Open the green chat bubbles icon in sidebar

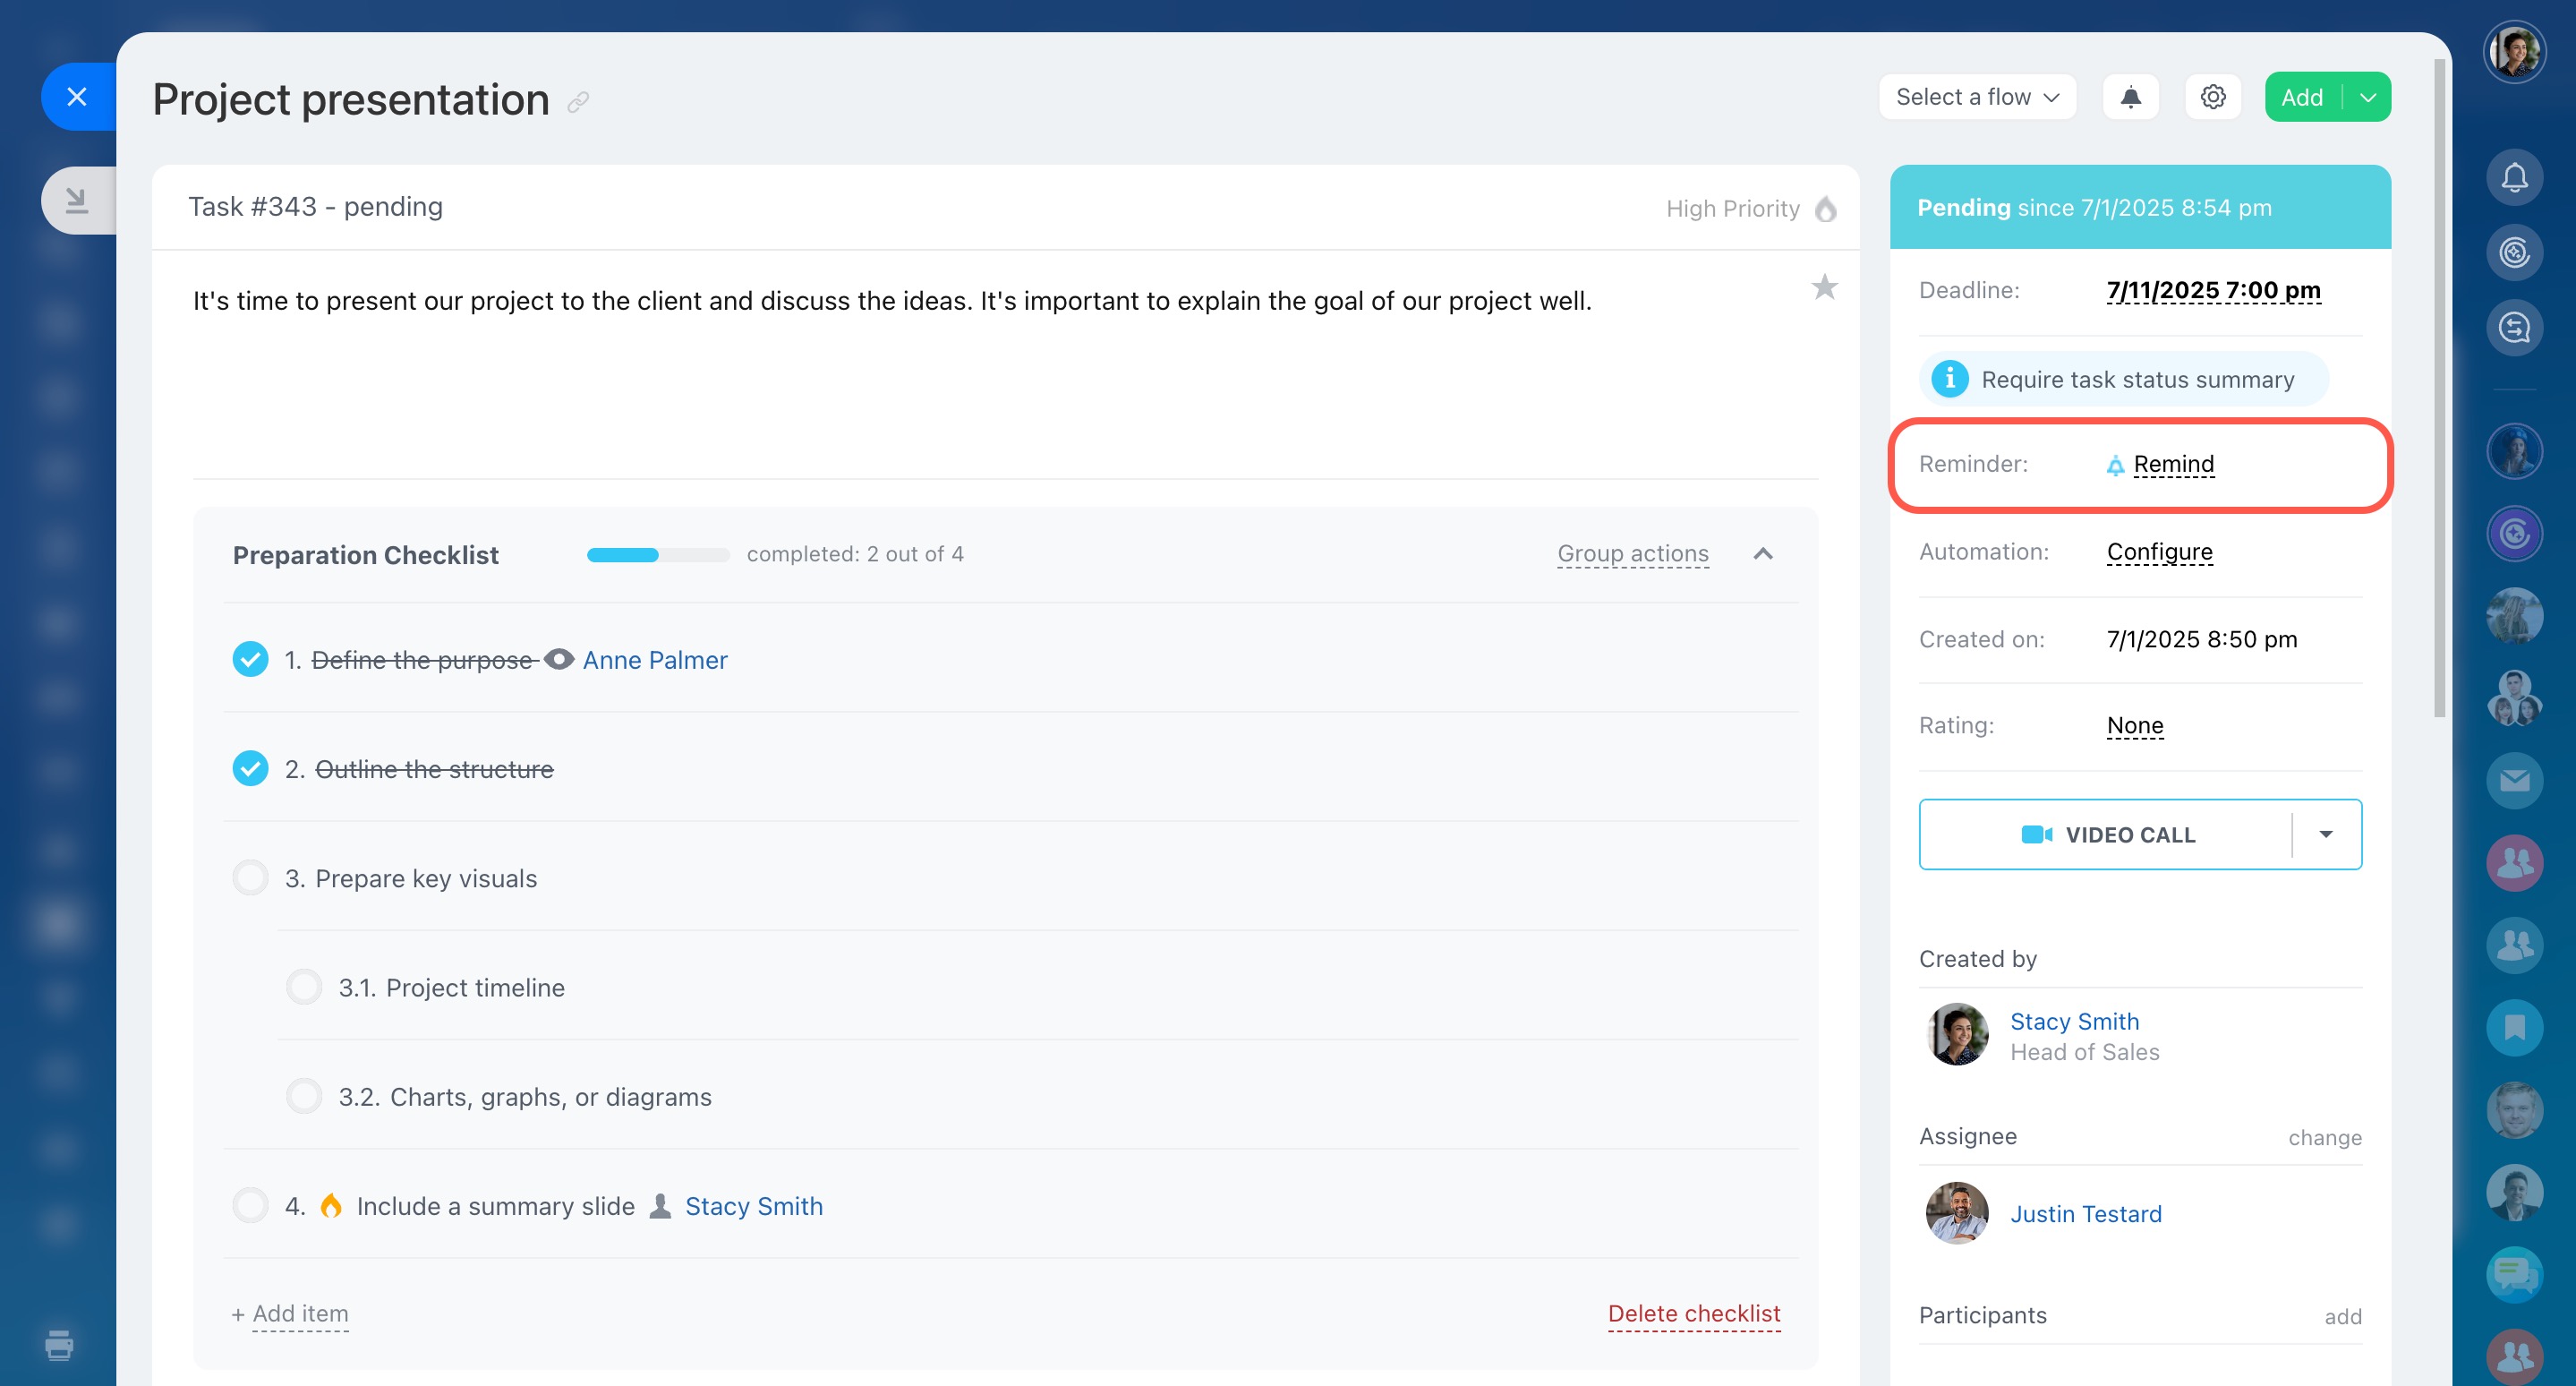point(2513,1274)
